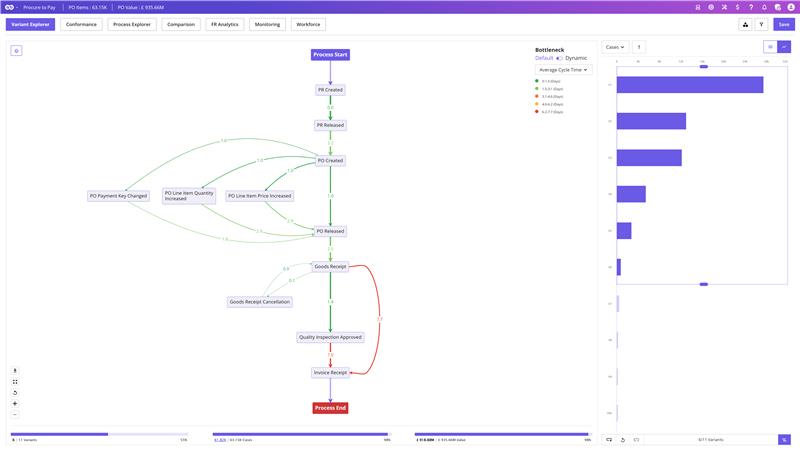This screenshot has width=800, height=450.
Task: Click the Dynamic bottleneck label
Action: pos(576,58)
